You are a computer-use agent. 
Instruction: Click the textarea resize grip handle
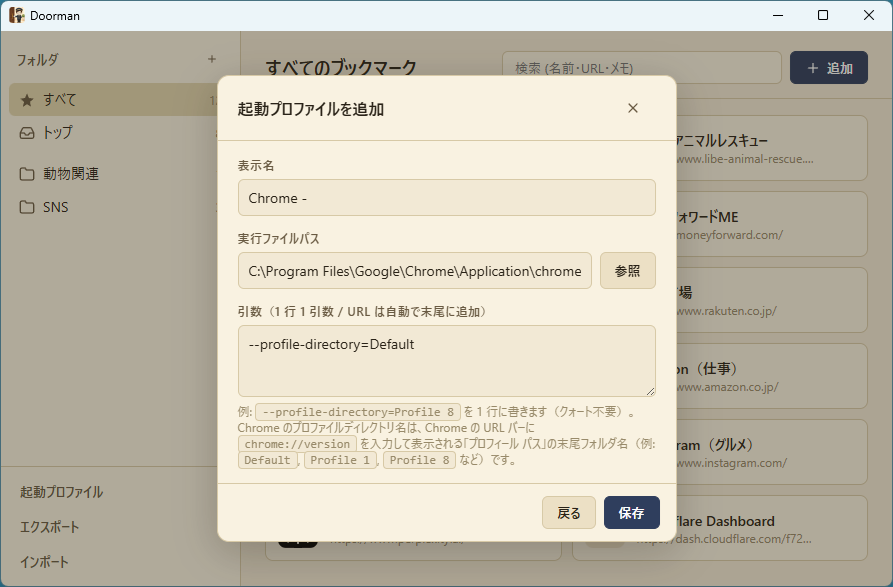[x=650, y=391]
